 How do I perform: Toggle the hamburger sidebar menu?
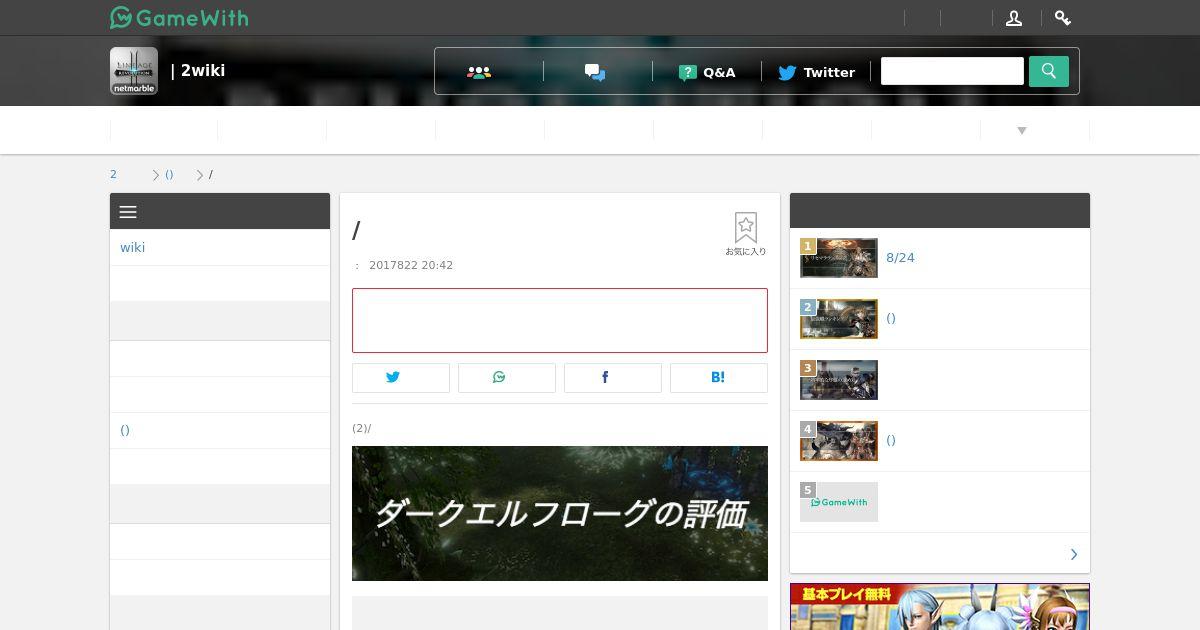point(128,212)
